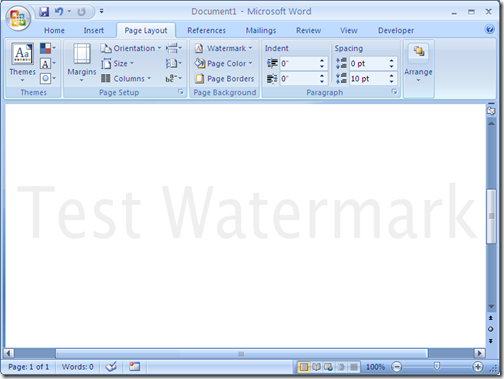Switch to Full Screen Reading view

pos(316,367)
